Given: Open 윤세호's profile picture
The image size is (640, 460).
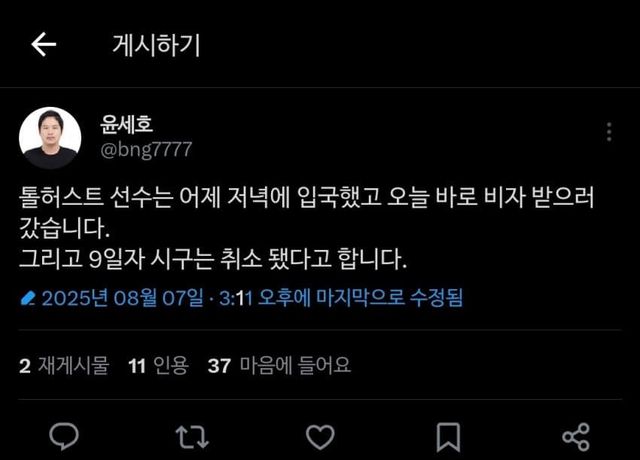Looking at the screenshot, I should point(50,138).
